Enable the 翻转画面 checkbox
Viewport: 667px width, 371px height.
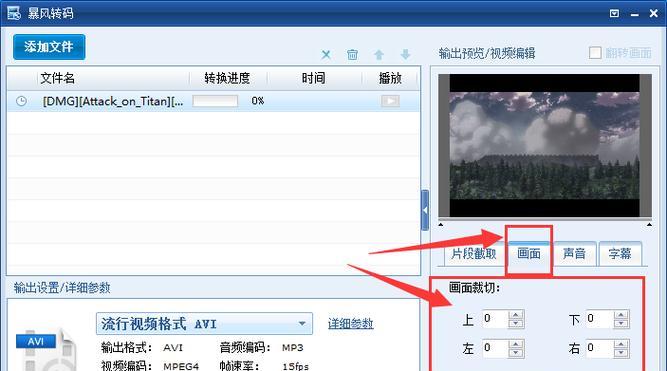pyautogui.click(x=595, y=53)
